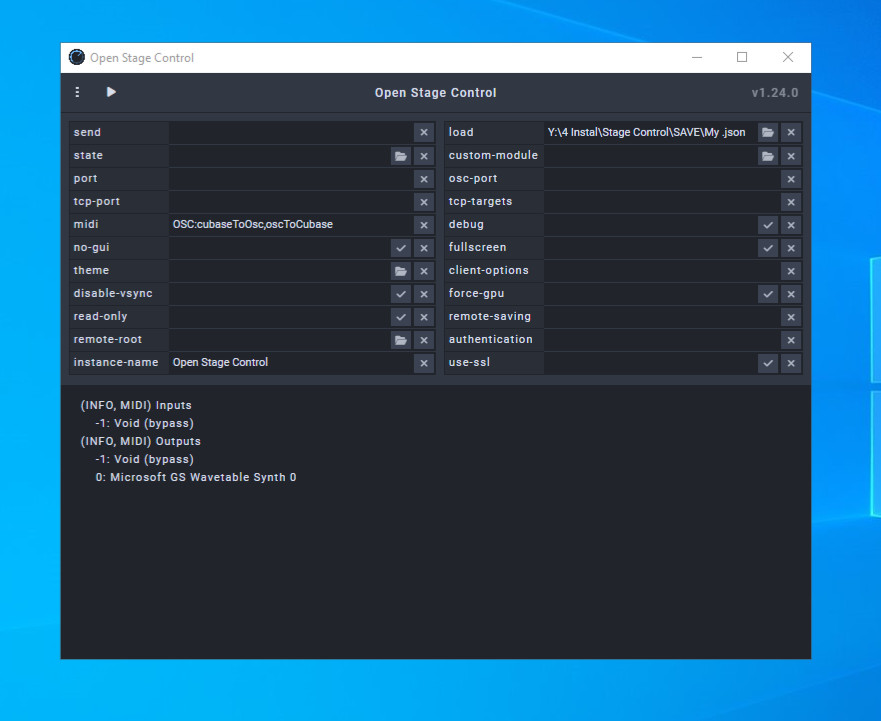Focus the remote-saving input field
881x721 pixels.
tap(661, 317)
